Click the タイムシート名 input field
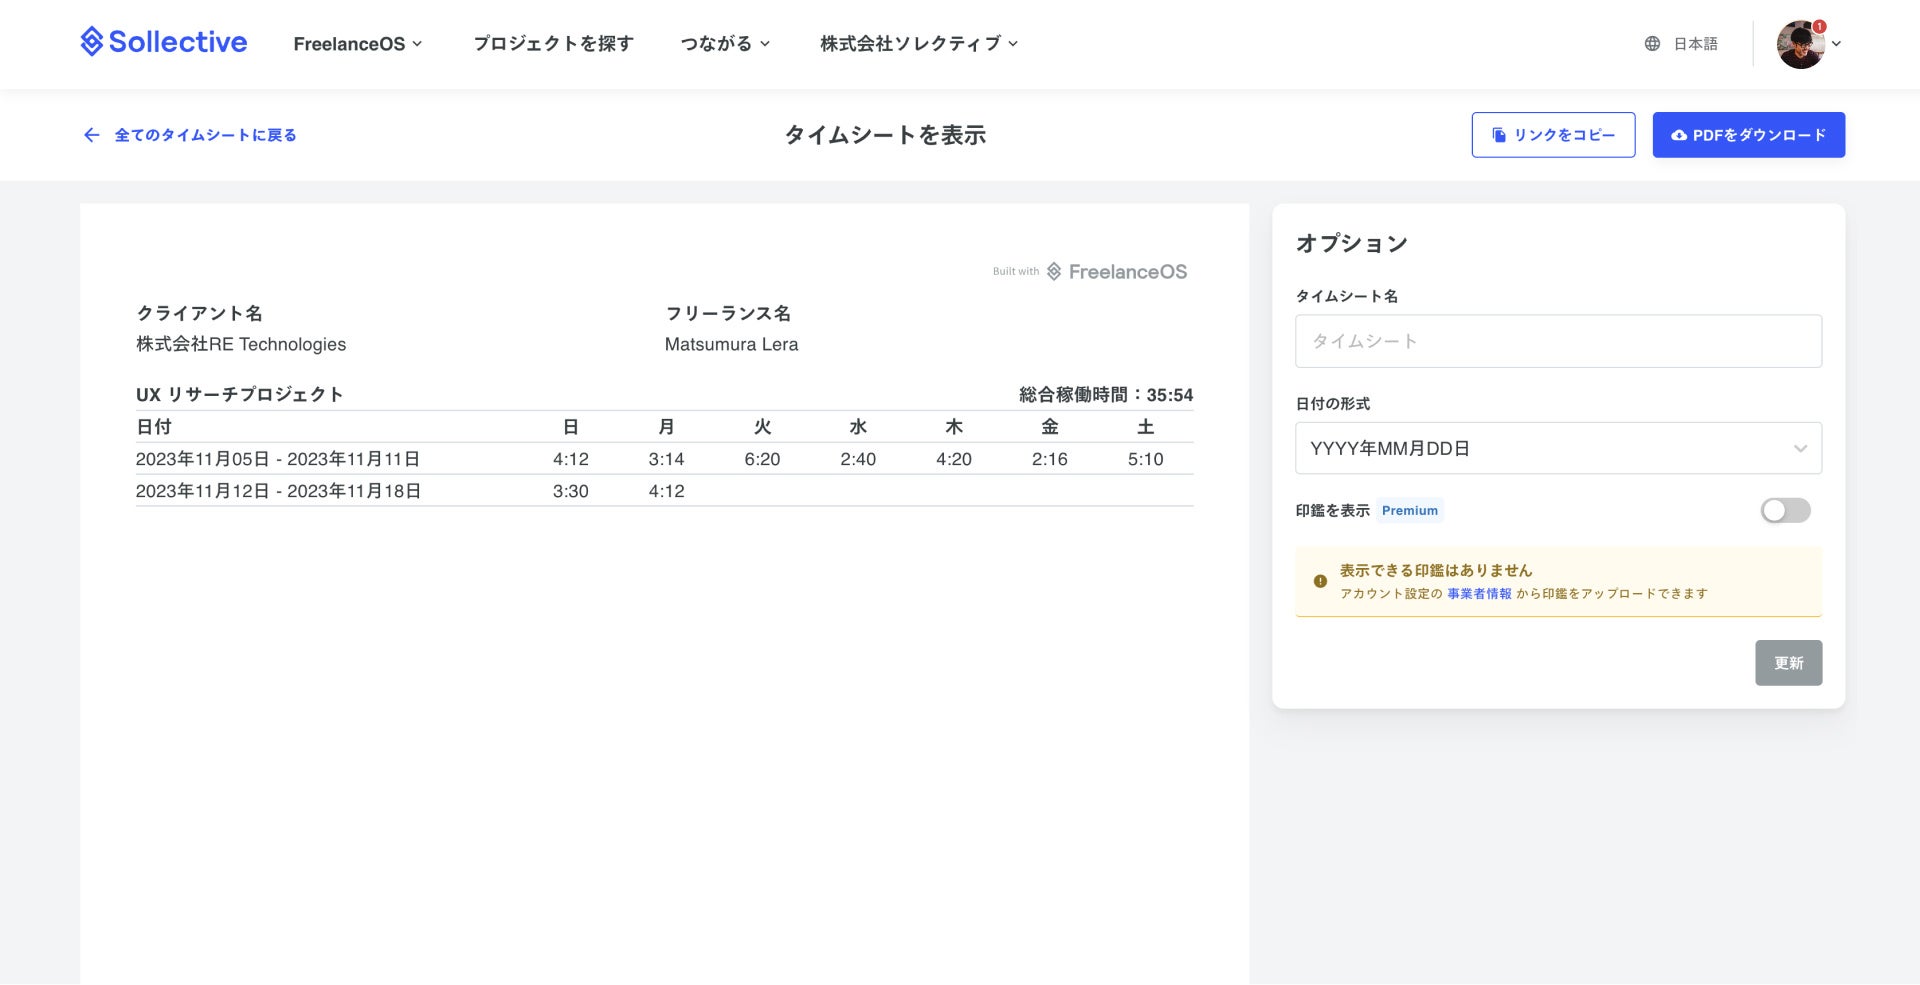 [1557, 342]
